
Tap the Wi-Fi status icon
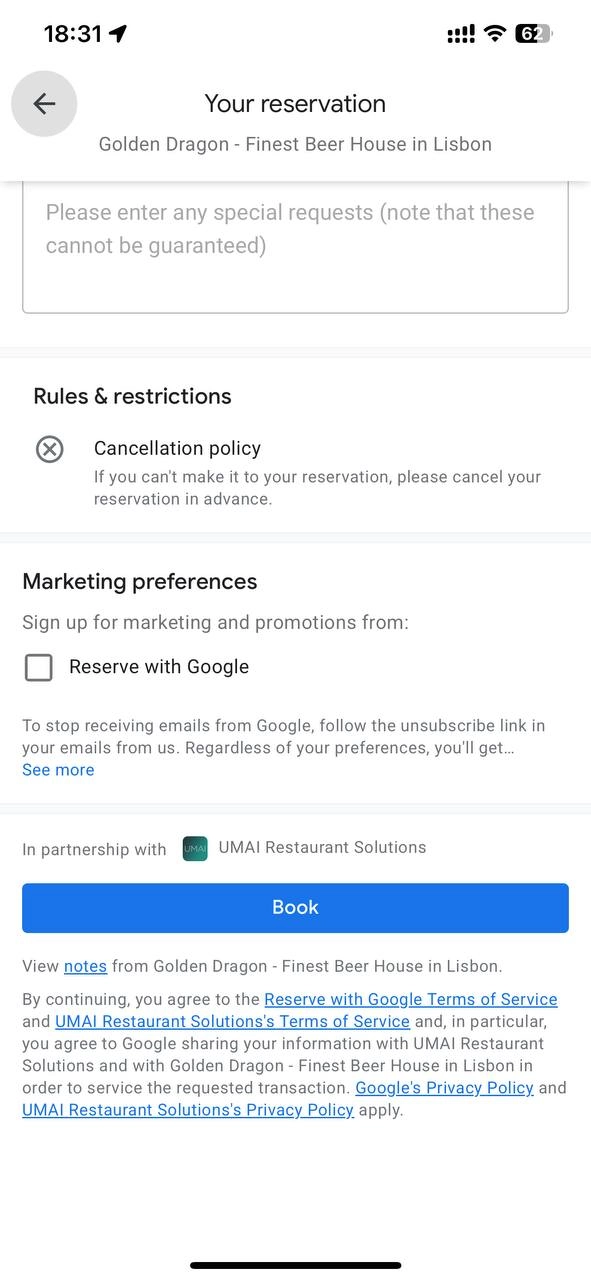(494, 34)
